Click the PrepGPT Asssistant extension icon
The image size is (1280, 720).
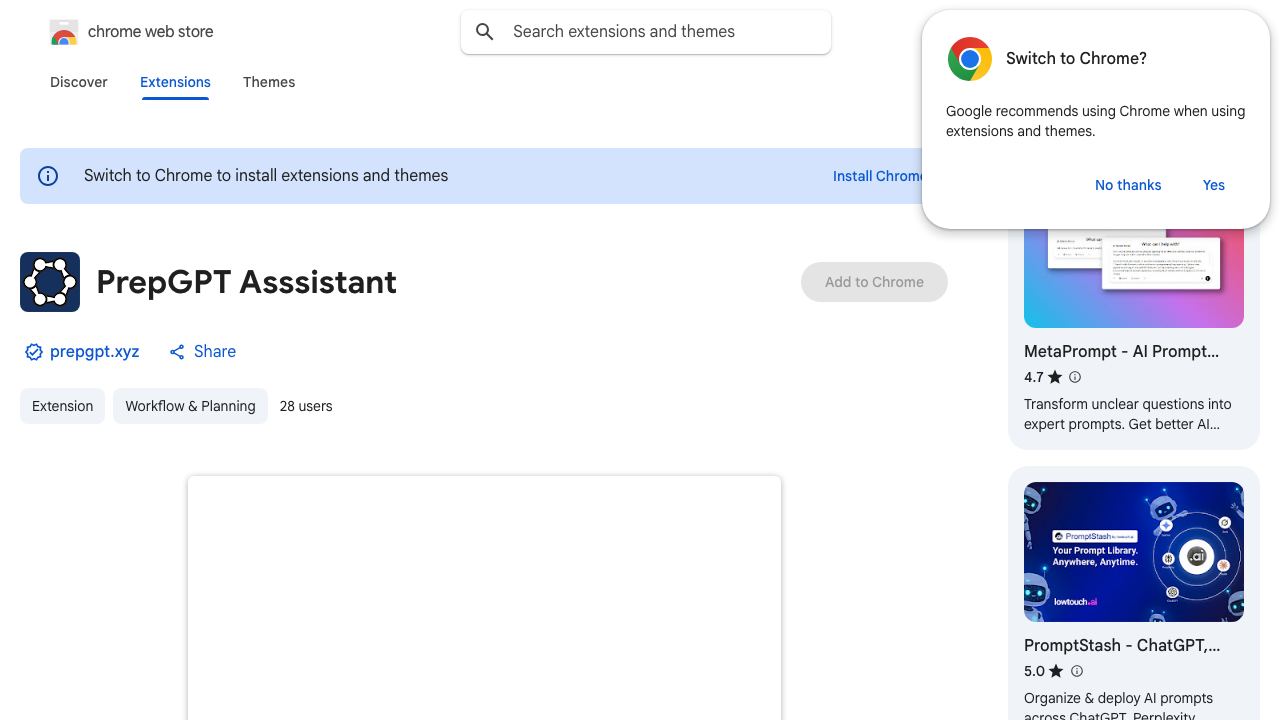click(50, 282)
